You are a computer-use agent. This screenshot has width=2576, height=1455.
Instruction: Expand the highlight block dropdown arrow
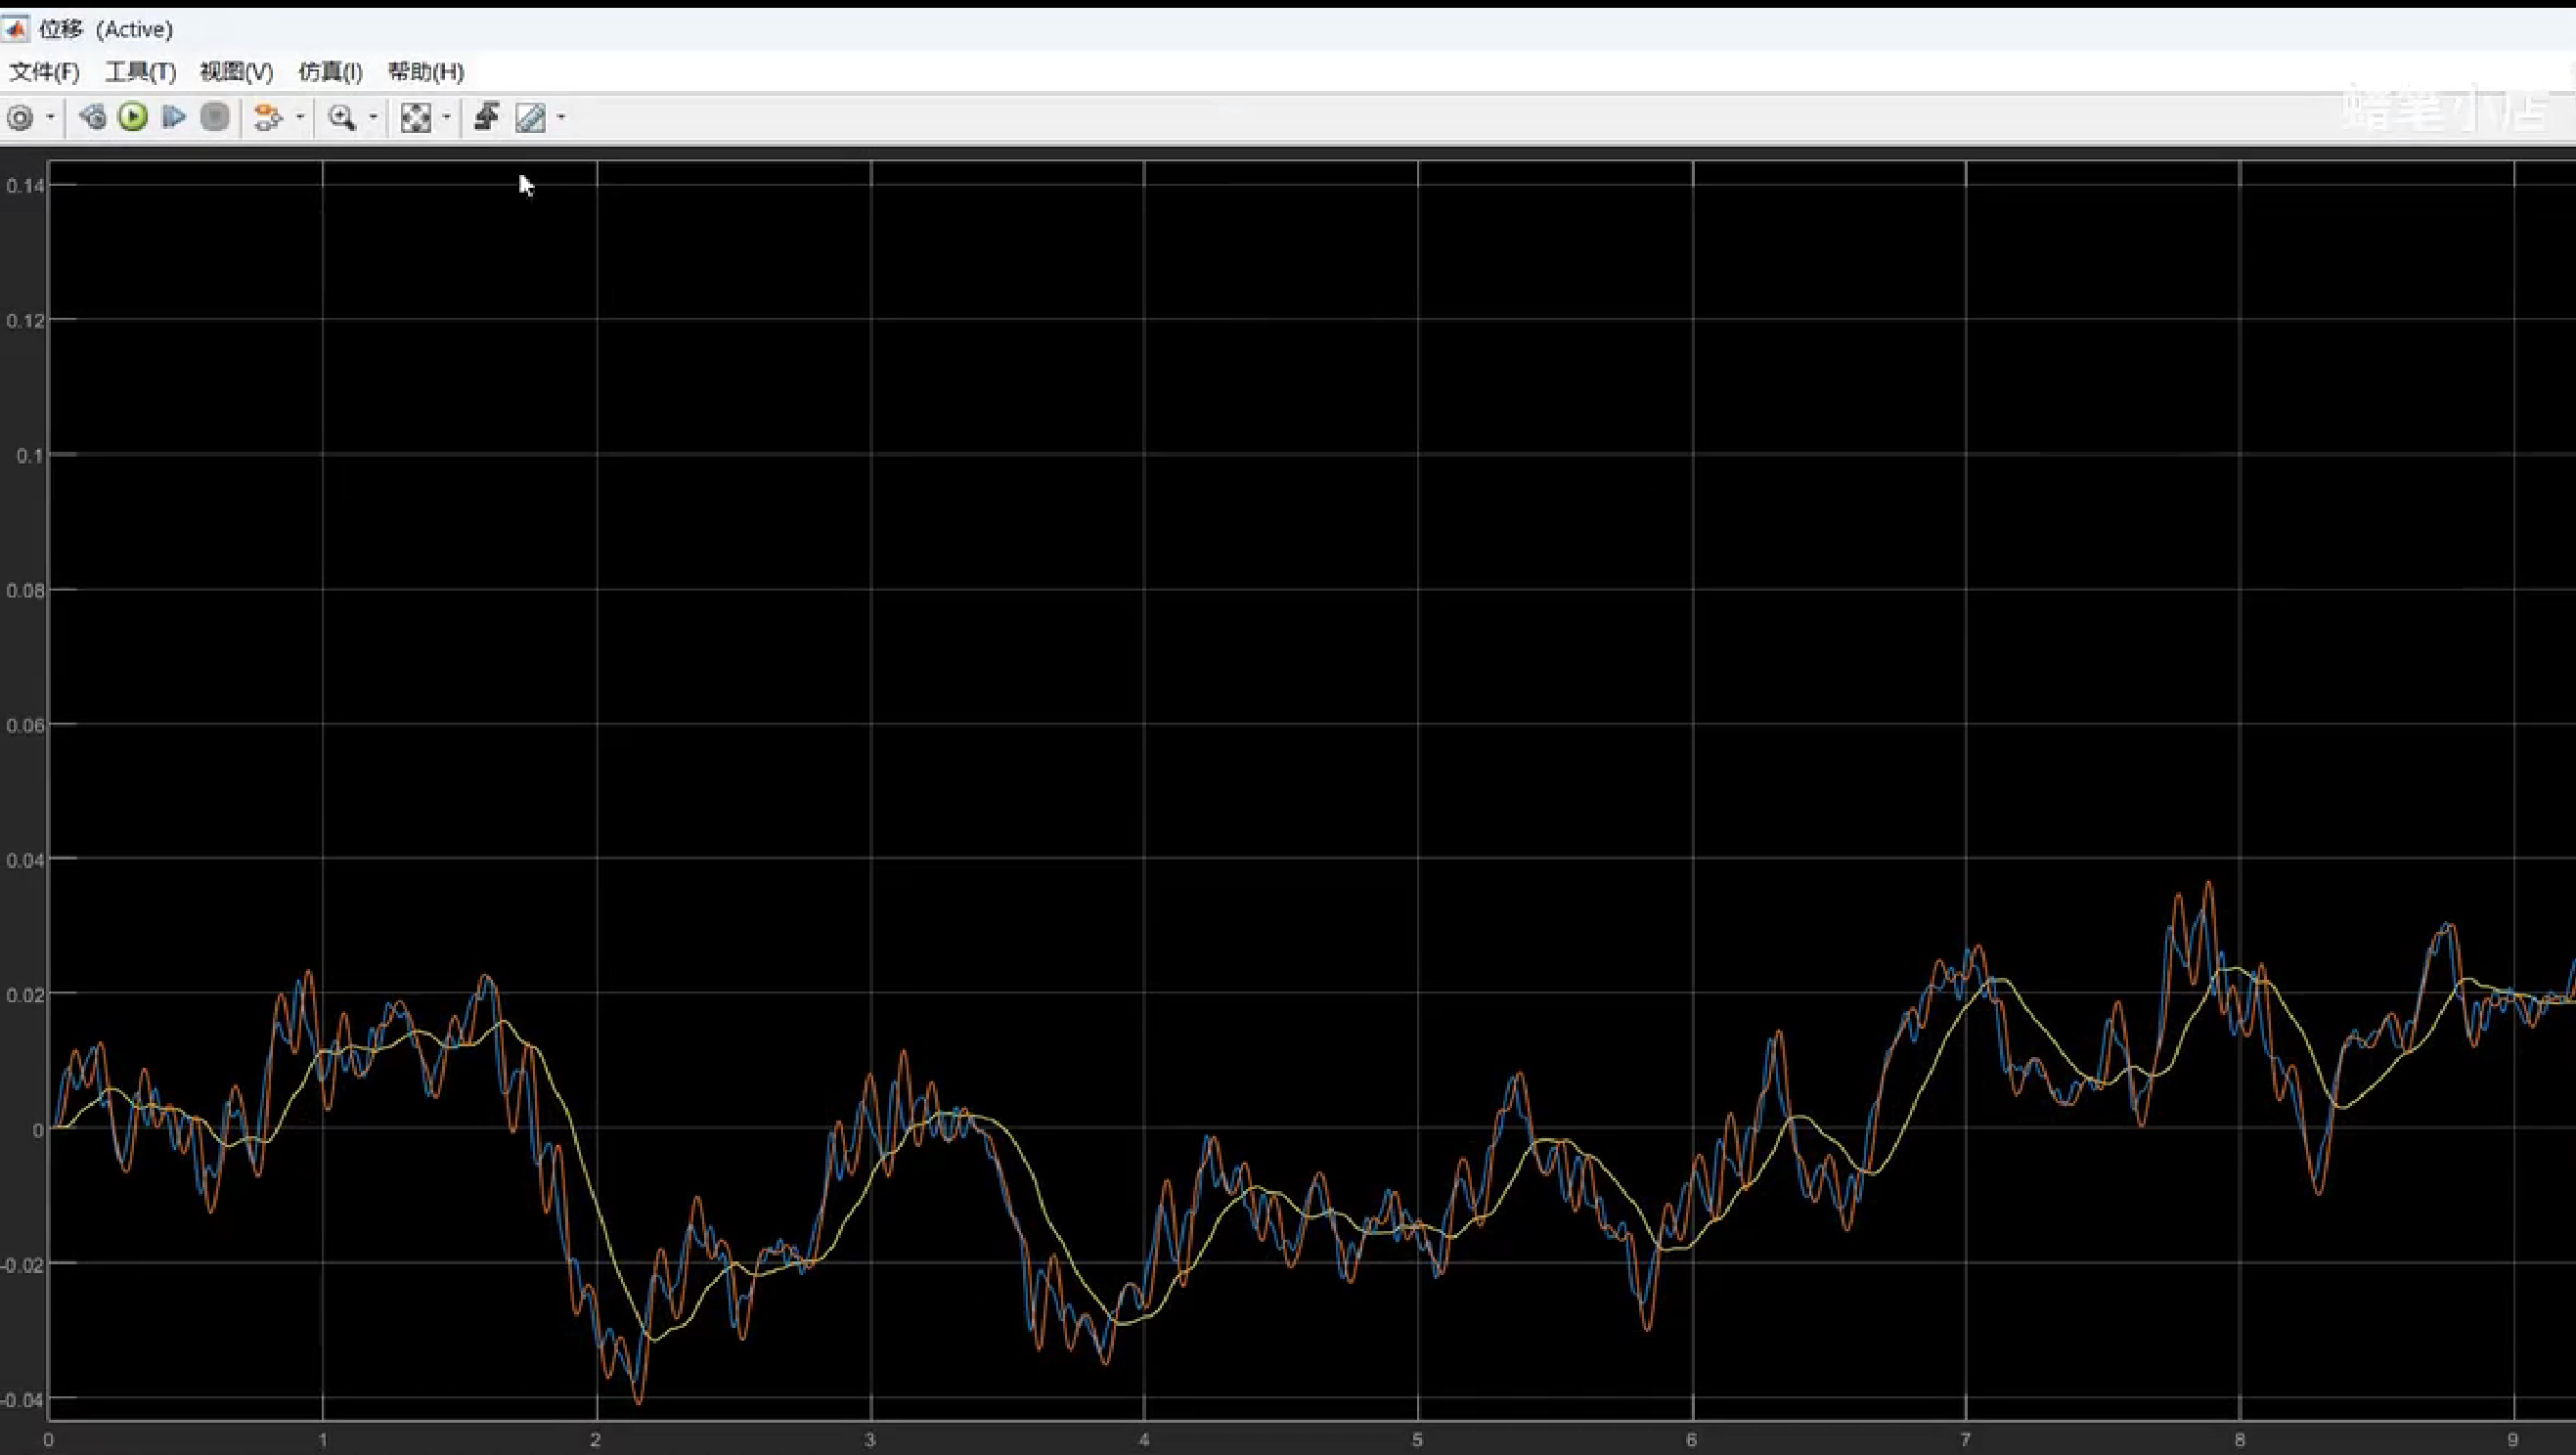[x=300, y=118]
